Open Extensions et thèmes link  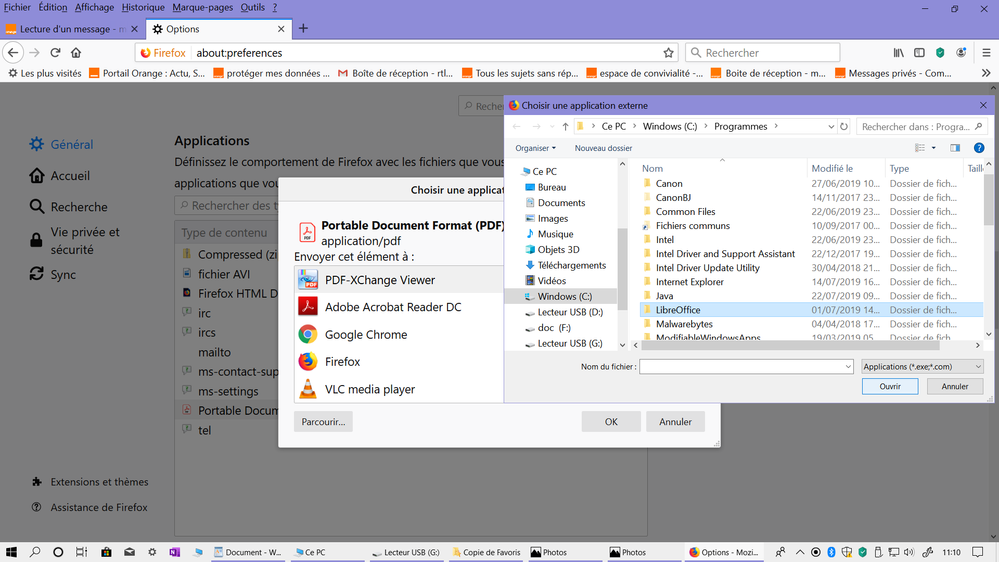coord(89,482)
